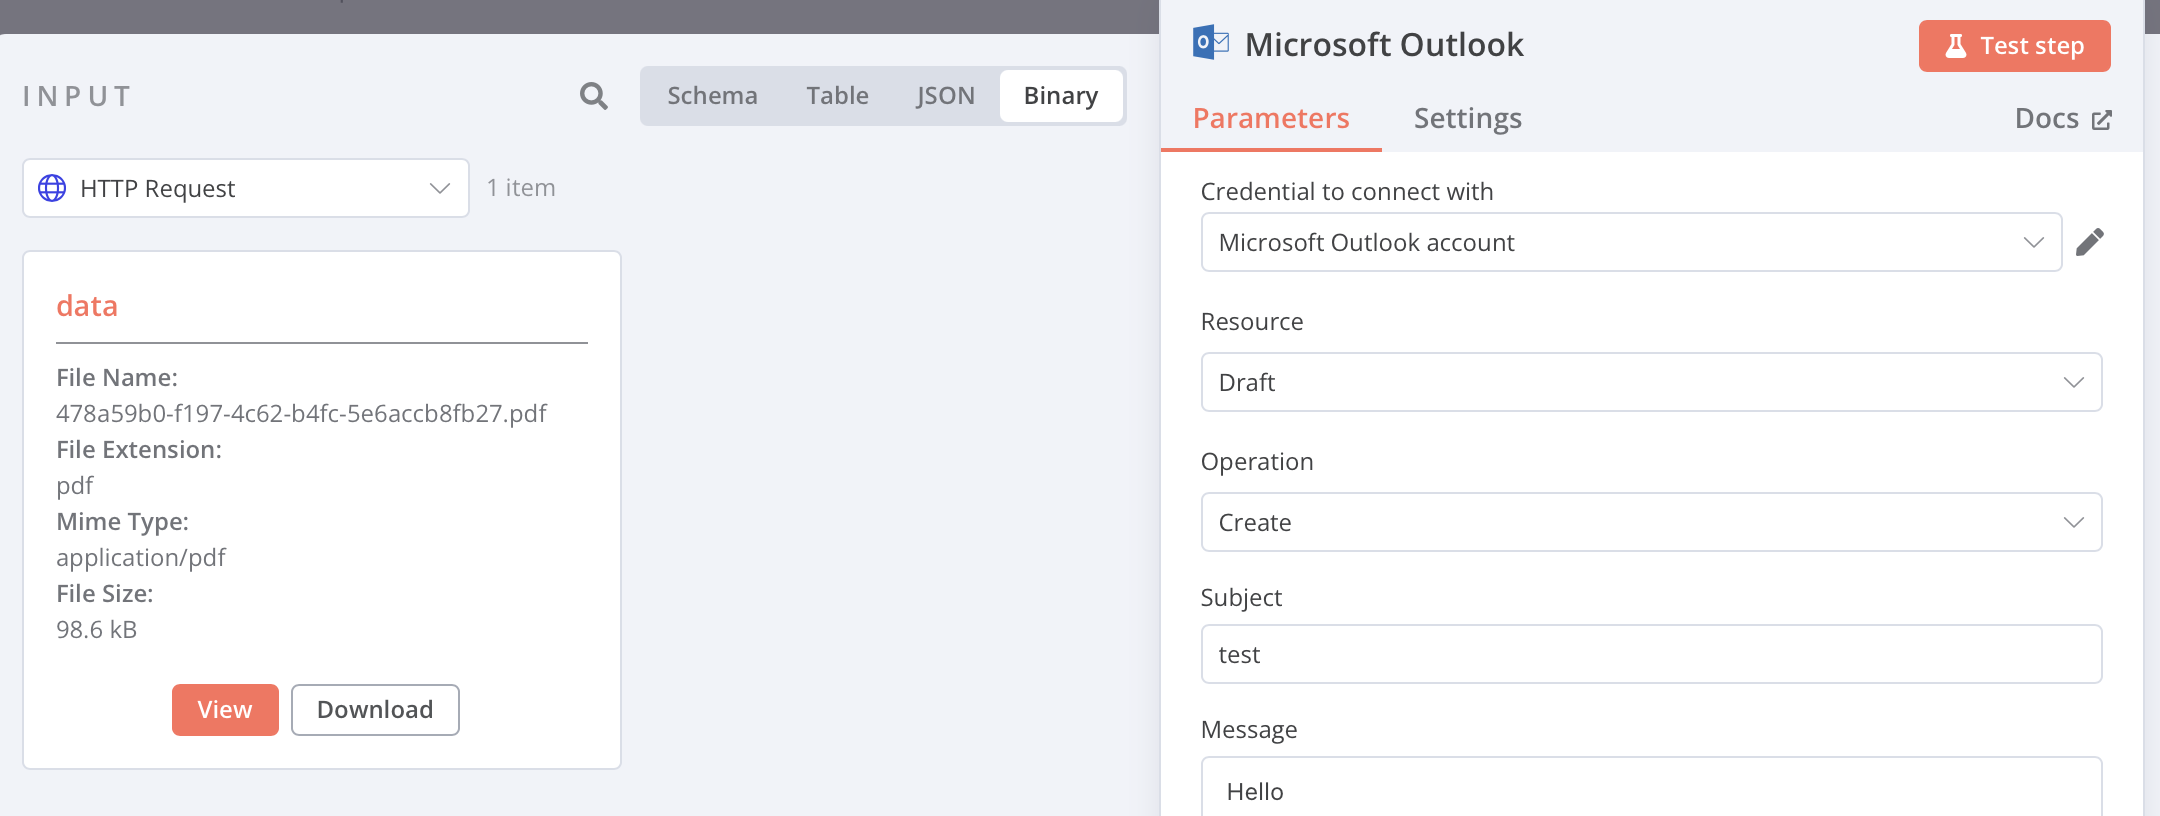2160x816 pixels.
Task: Click the 1 item count label
Action: pos(521,188)
